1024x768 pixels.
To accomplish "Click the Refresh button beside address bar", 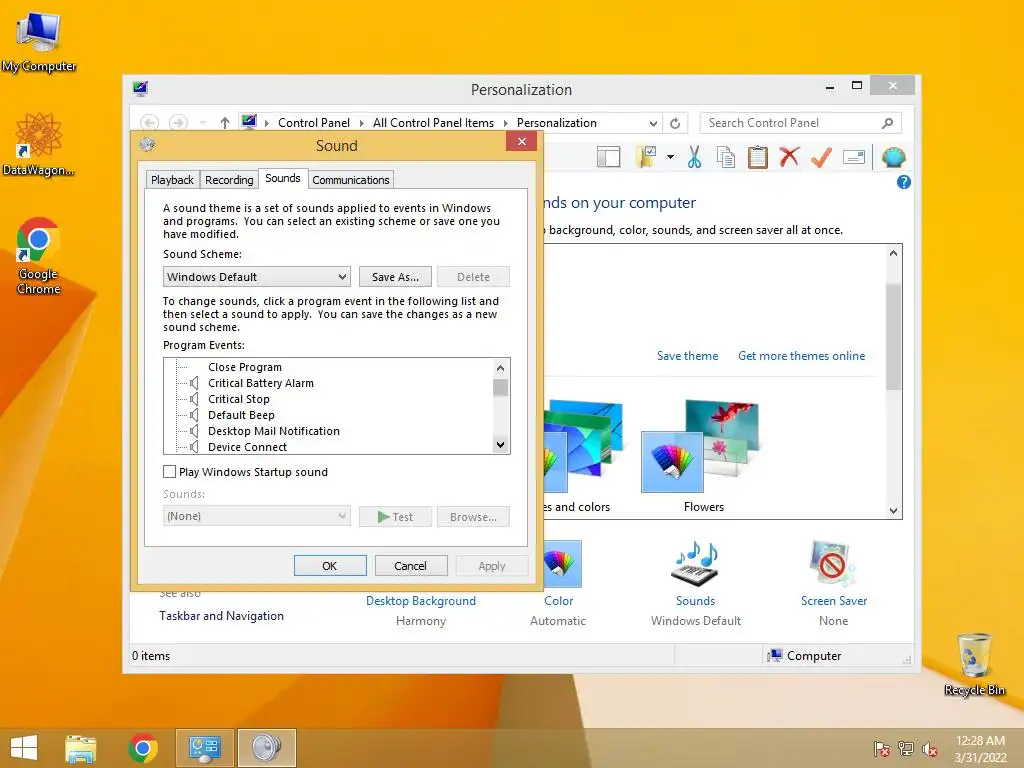I will (675, 123).
